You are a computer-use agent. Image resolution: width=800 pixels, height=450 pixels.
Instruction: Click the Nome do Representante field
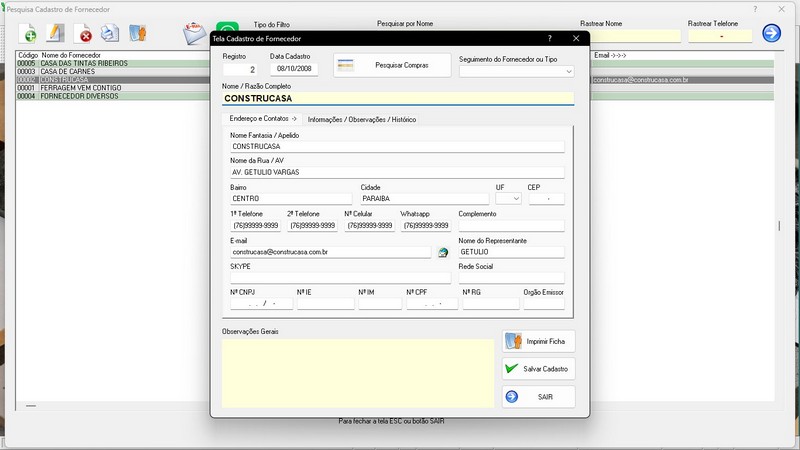[x=511, y=252]
